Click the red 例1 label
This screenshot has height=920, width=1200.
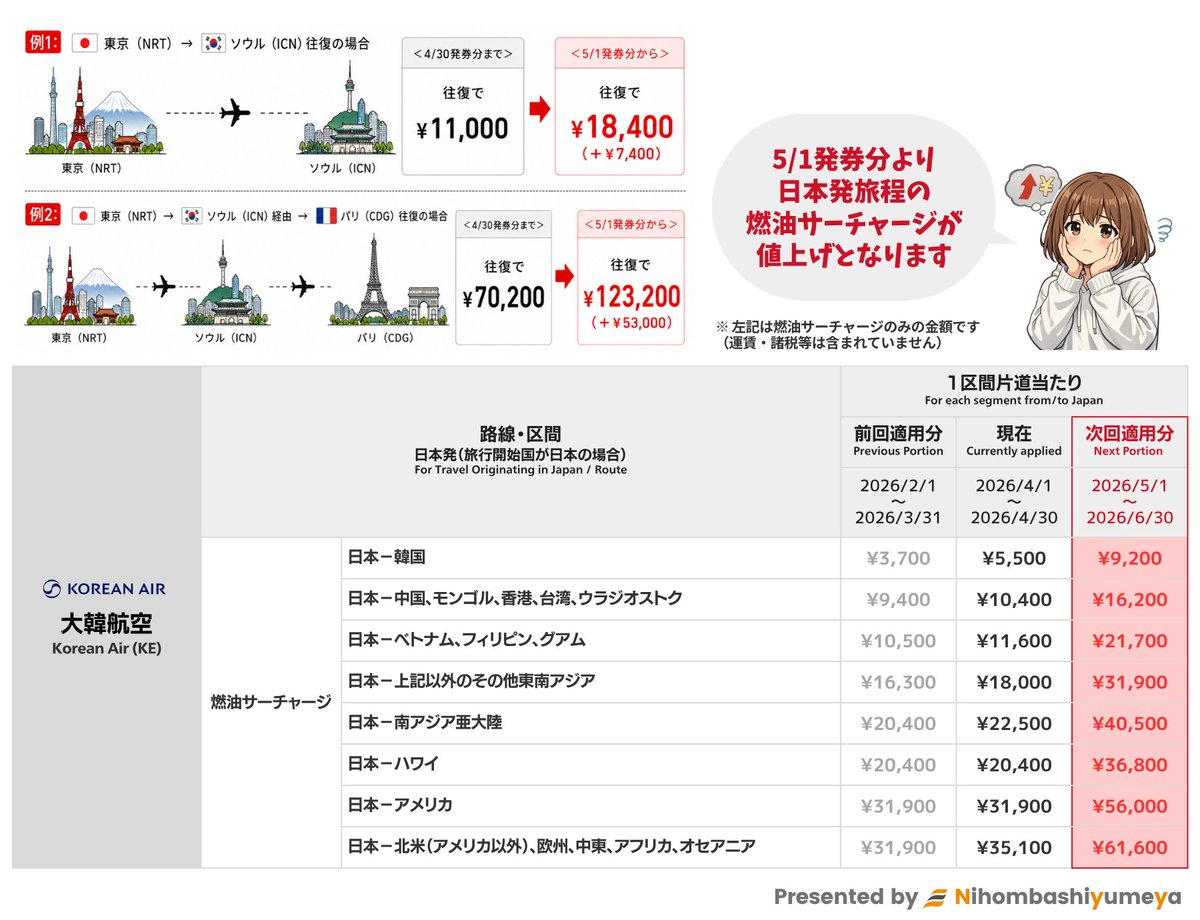(44, 43)
